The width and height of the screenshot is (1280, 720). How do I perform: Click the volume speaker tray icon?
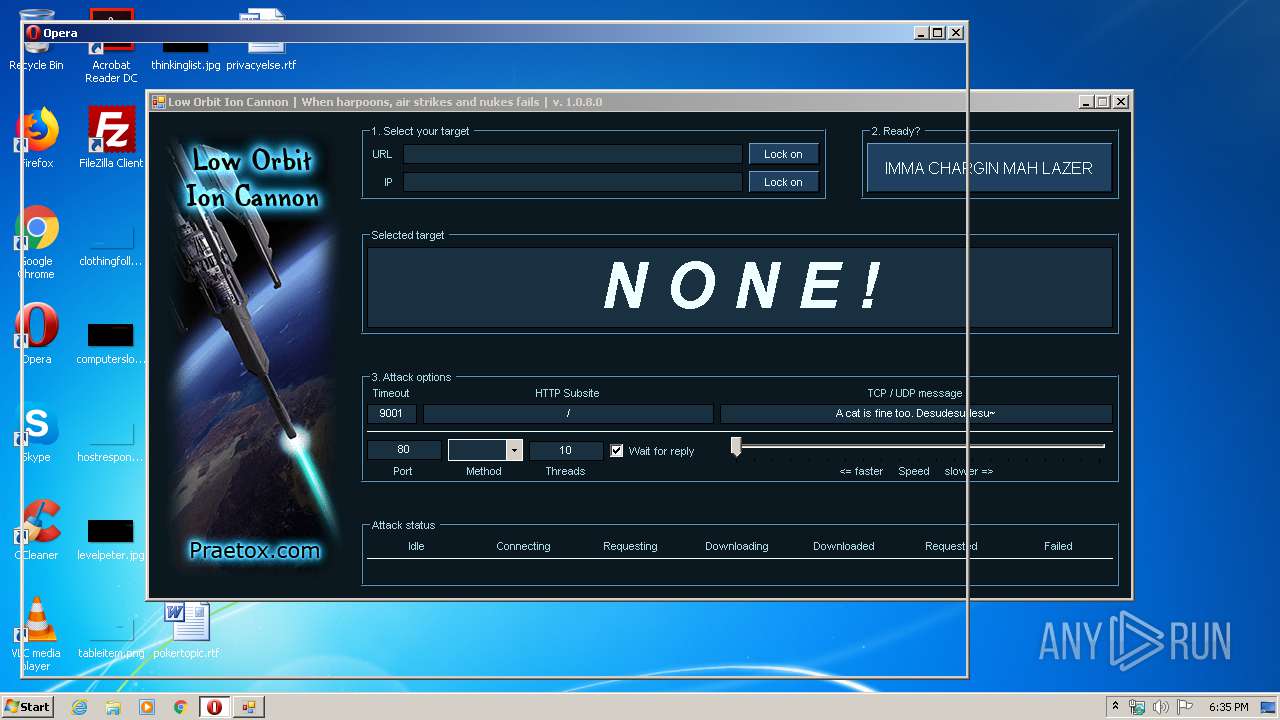pos(1161,707)
